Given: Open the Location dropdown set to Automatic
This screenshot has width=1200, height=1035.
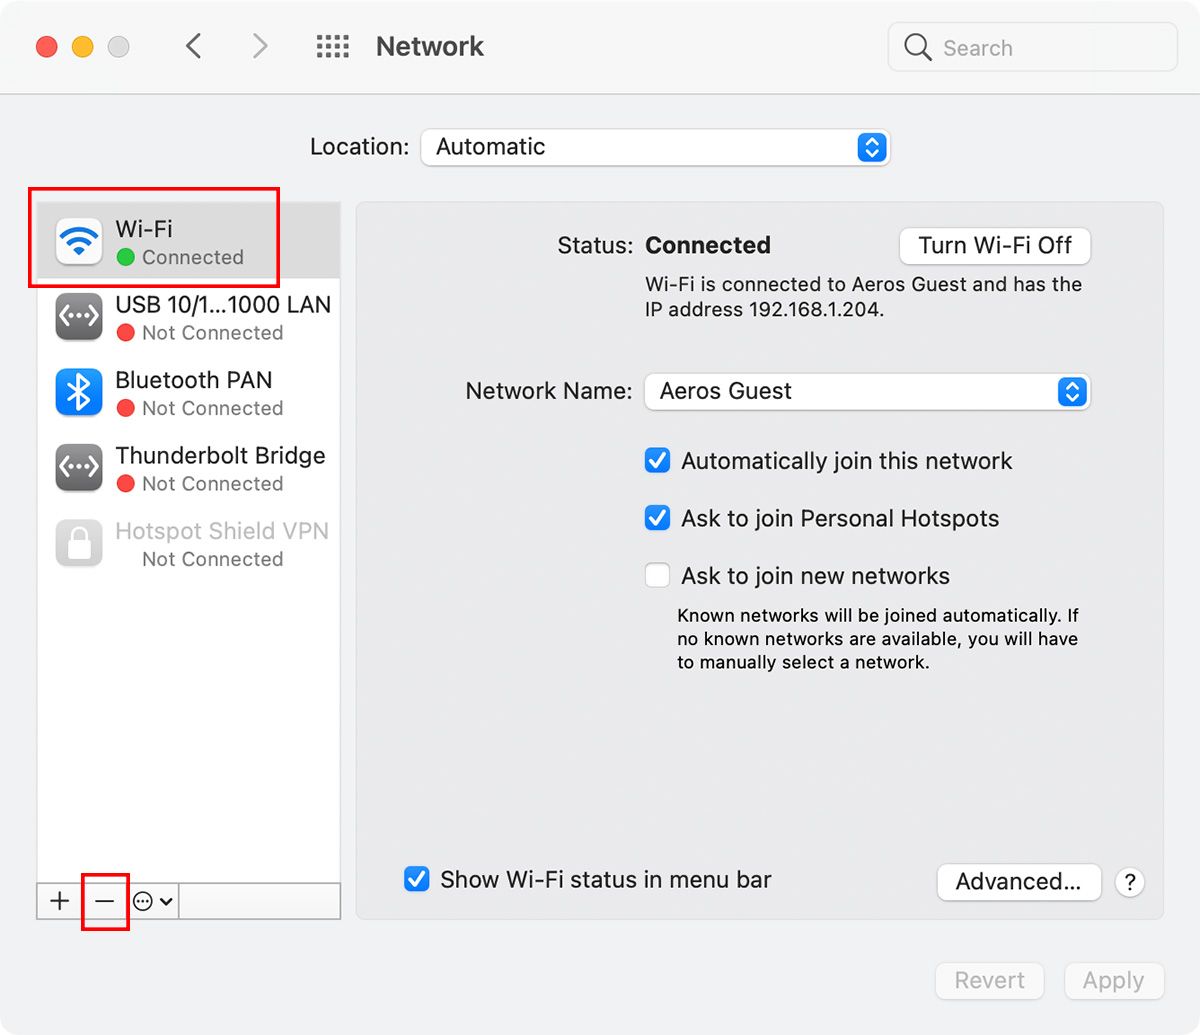Looking at the screenshot, I should [655, 147].
